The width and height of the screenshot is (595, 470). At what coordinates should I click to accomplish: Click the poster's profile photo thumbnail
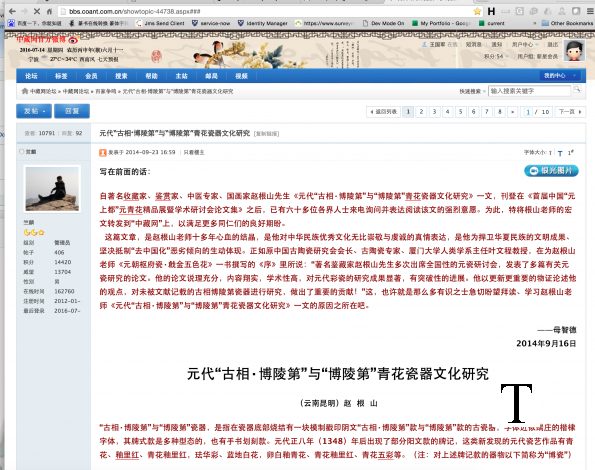click(52, 189)
